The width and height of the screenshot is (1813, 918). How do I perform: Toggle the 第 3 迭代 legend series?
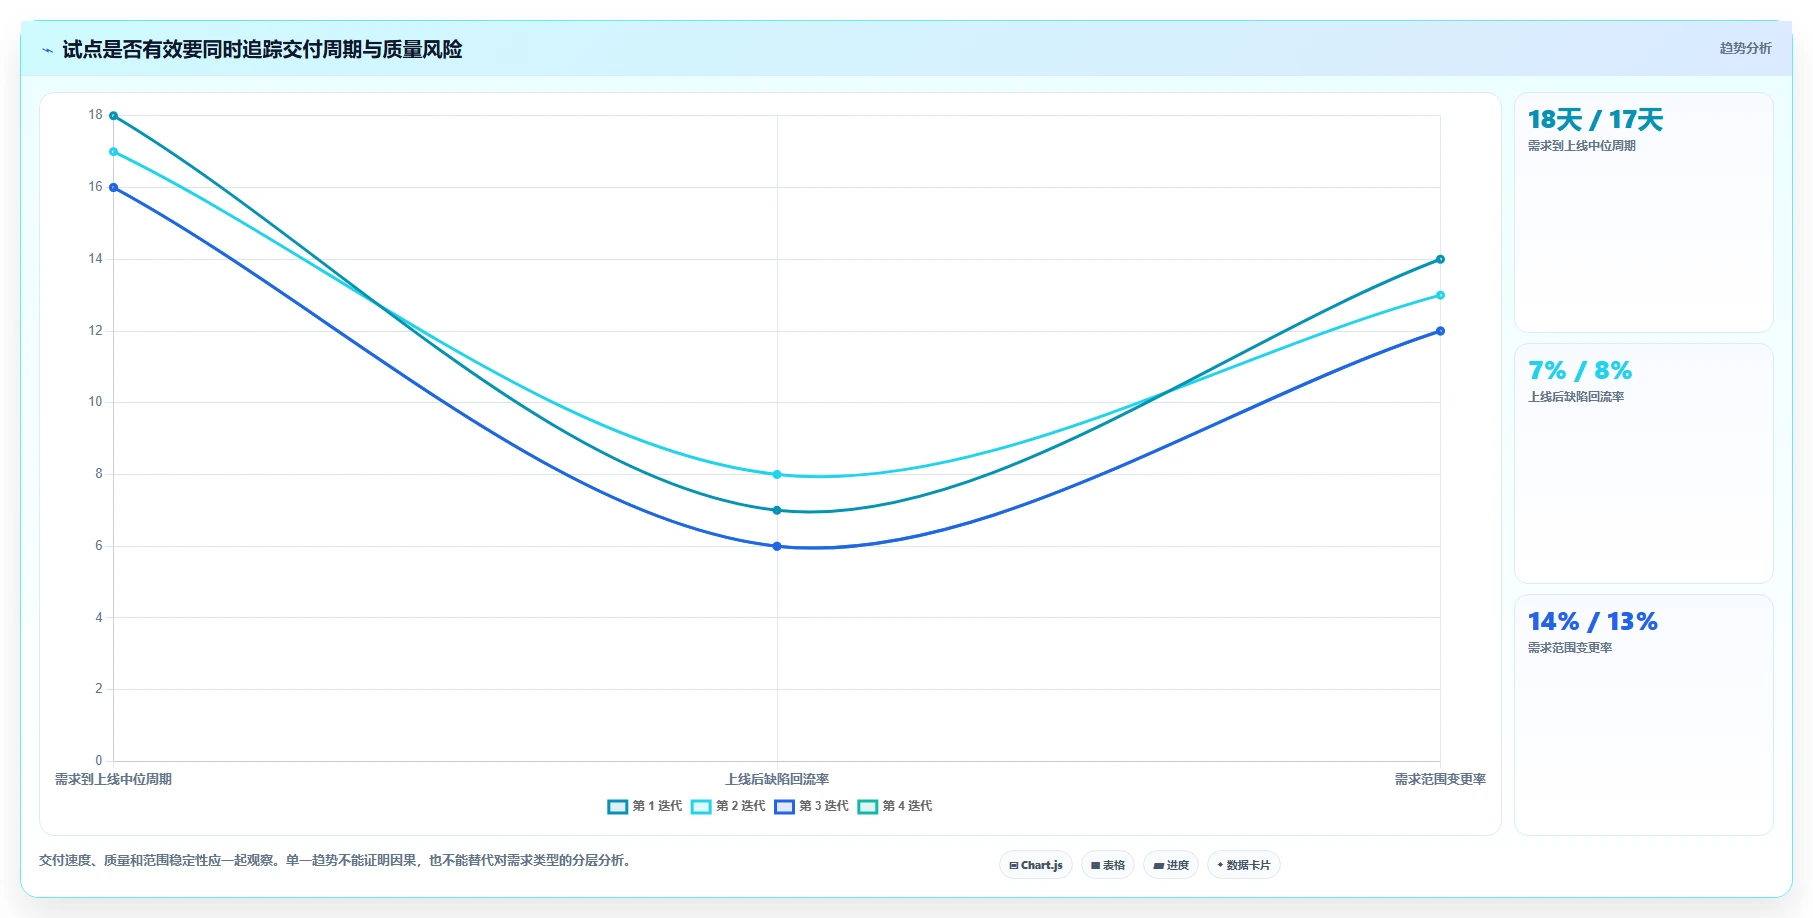coord(811,806)
